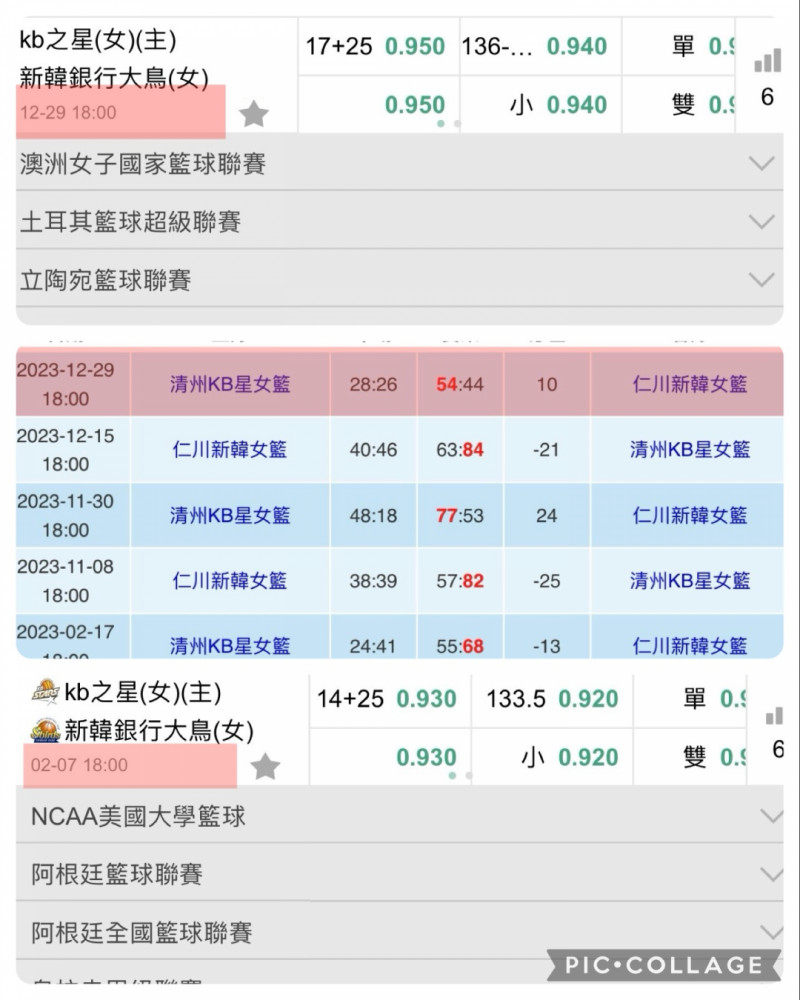800x1000 pixels.
Task: Open 仁川新韓女籃 in 2023-02-17 row
Action: (690, 646)
